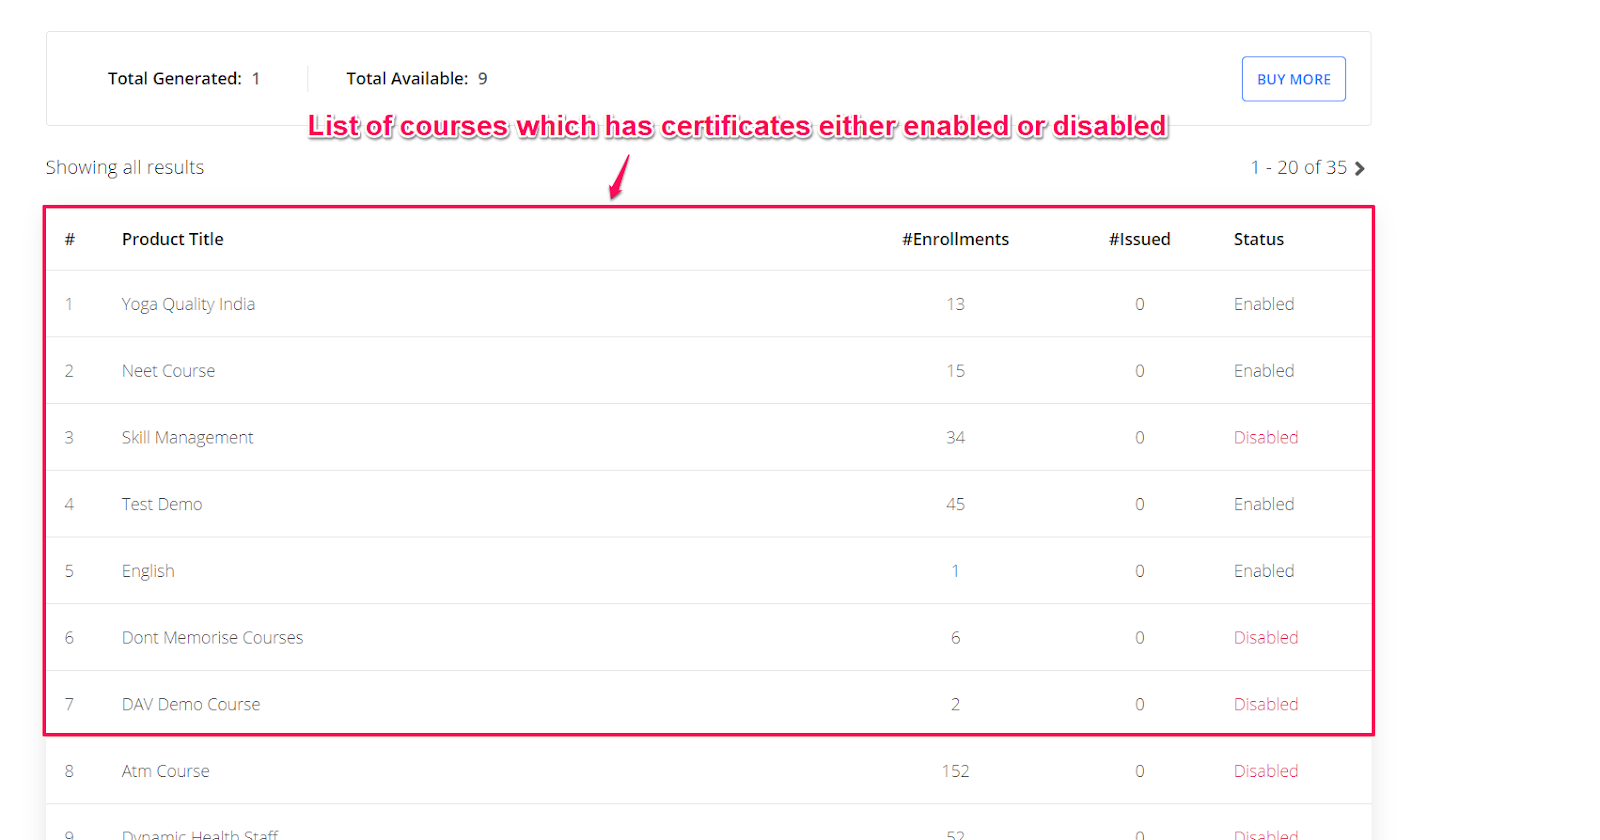This screenshot has height=840, width=1600.
Task: Open Dont Memorise Courses entry
Action: 212,638
